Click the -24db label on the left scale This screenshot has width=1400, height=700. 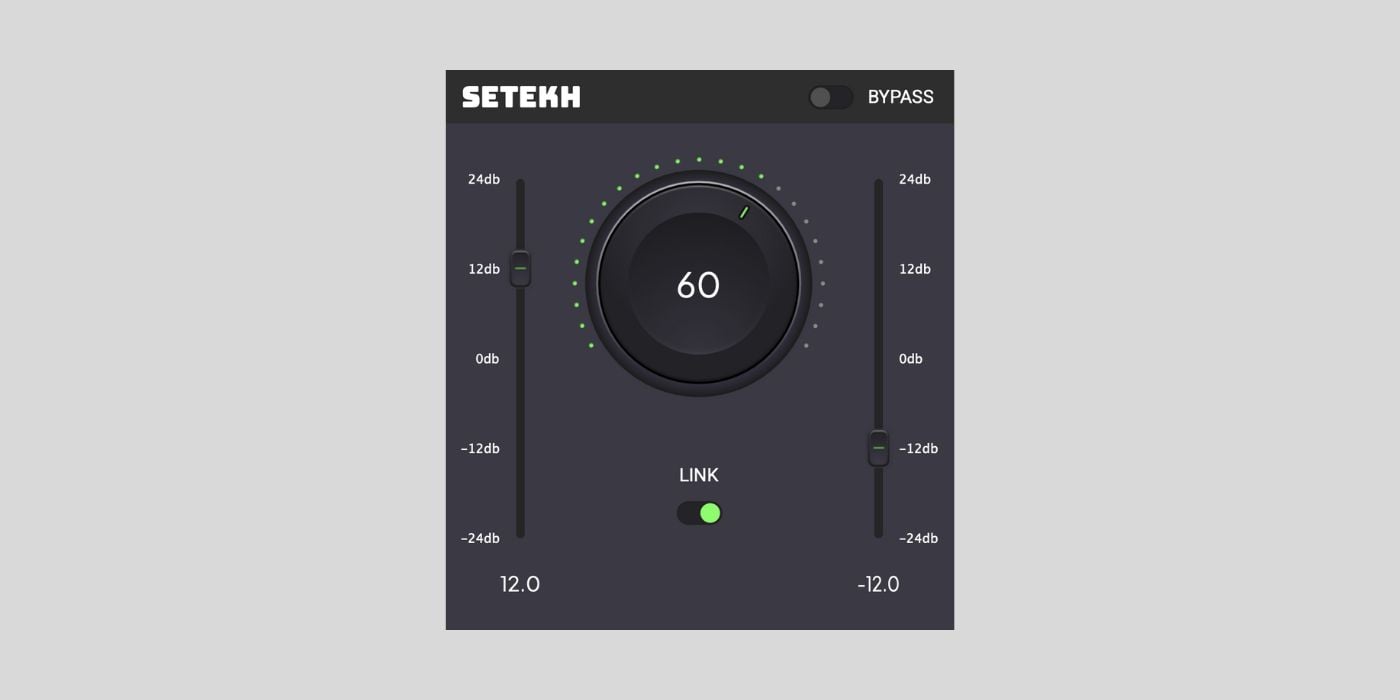coord(480,538)
